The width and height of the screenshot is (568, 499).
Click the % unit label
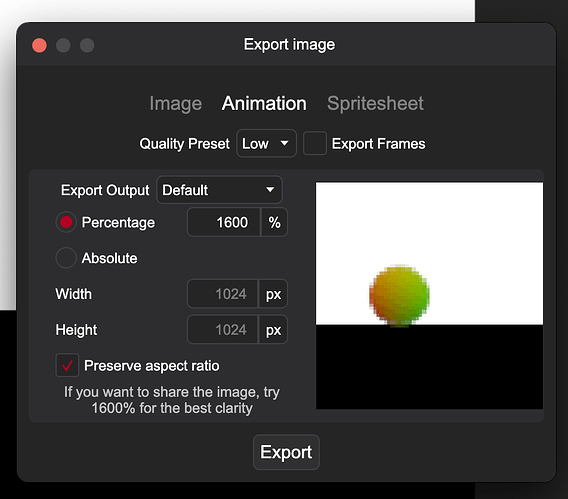274,222
